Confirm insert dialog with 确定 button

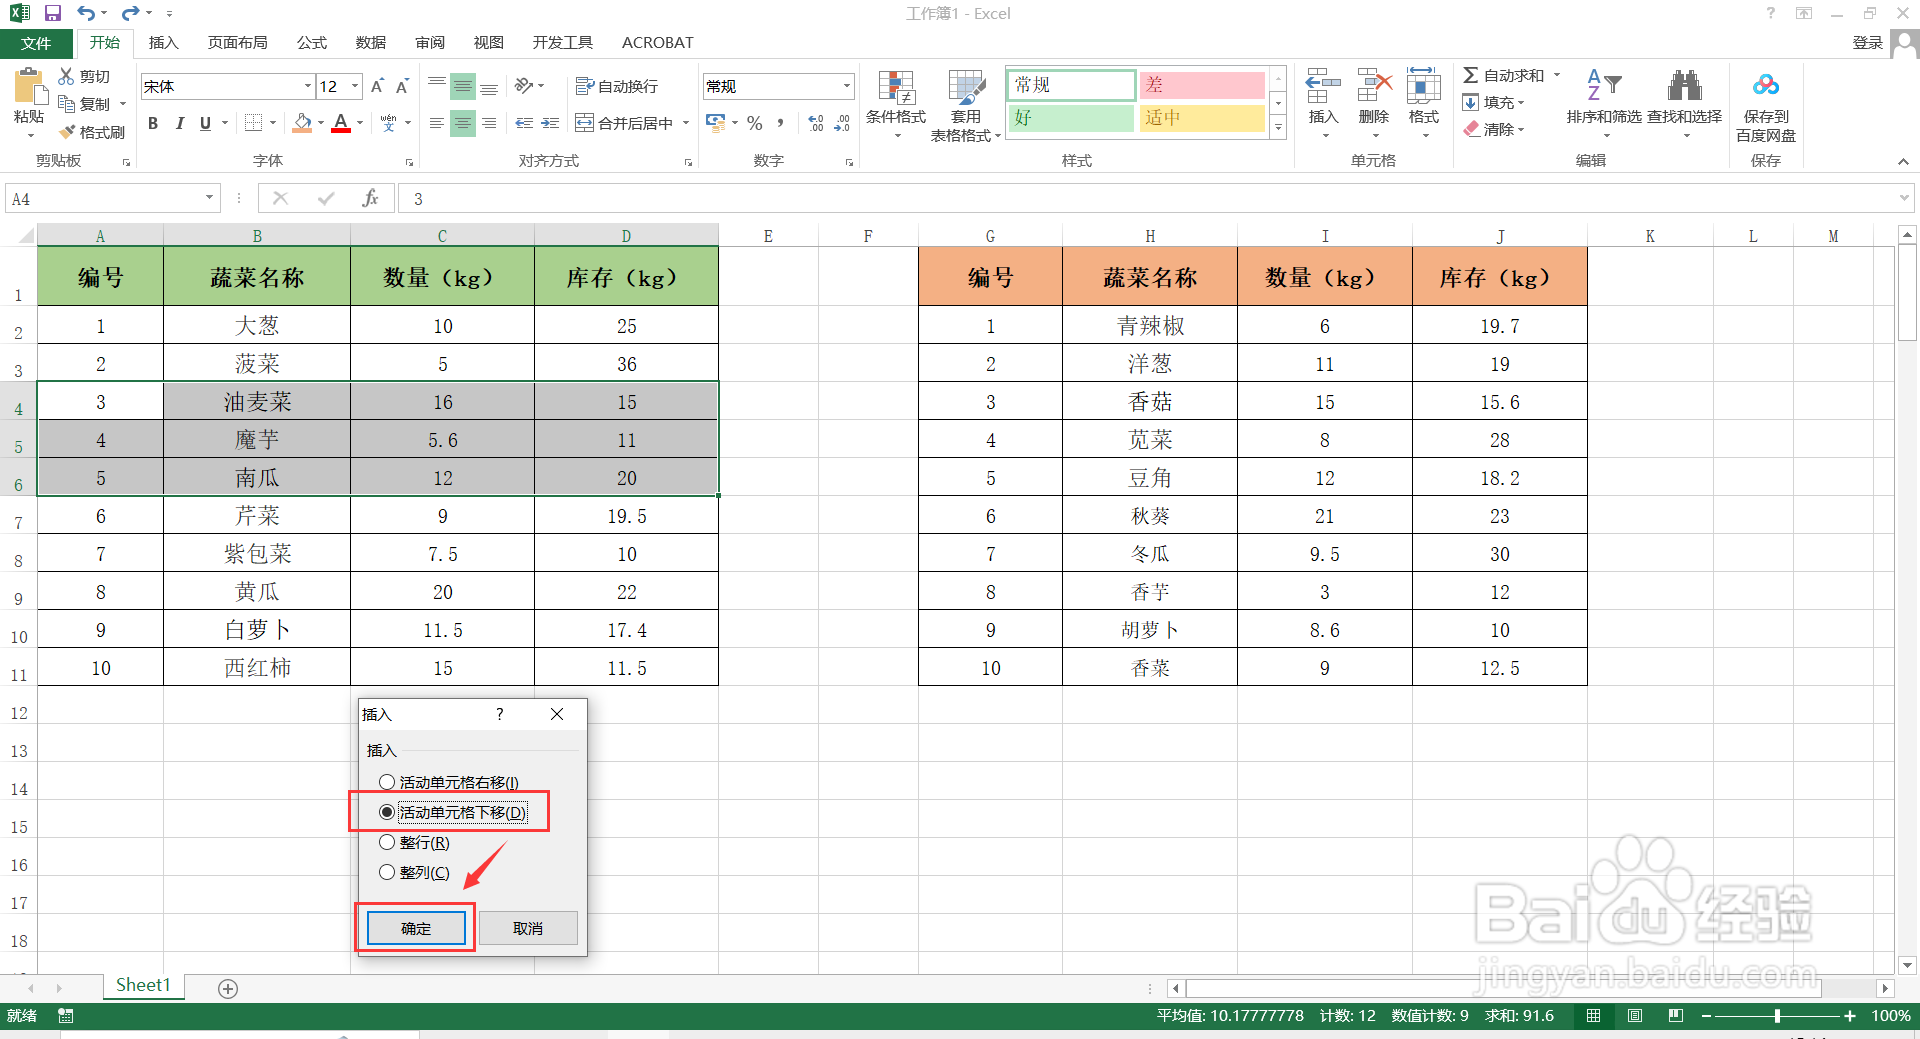416,928
